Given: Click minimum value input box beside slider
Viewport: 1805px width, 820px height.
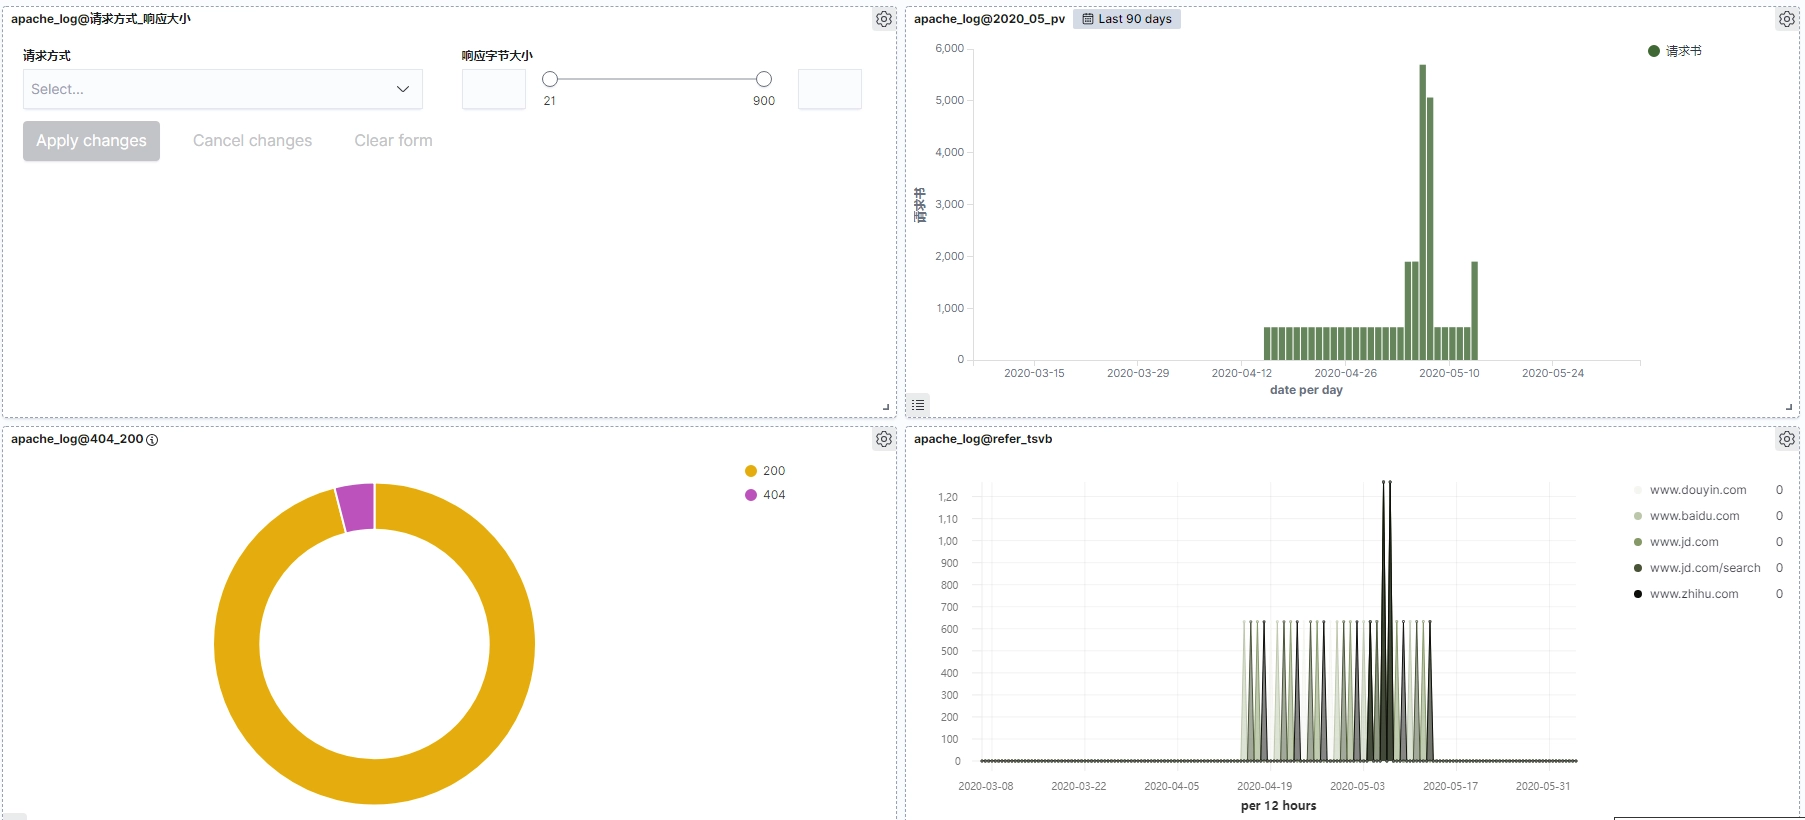Looking at the screenshot, I should [x=494, y=89].
